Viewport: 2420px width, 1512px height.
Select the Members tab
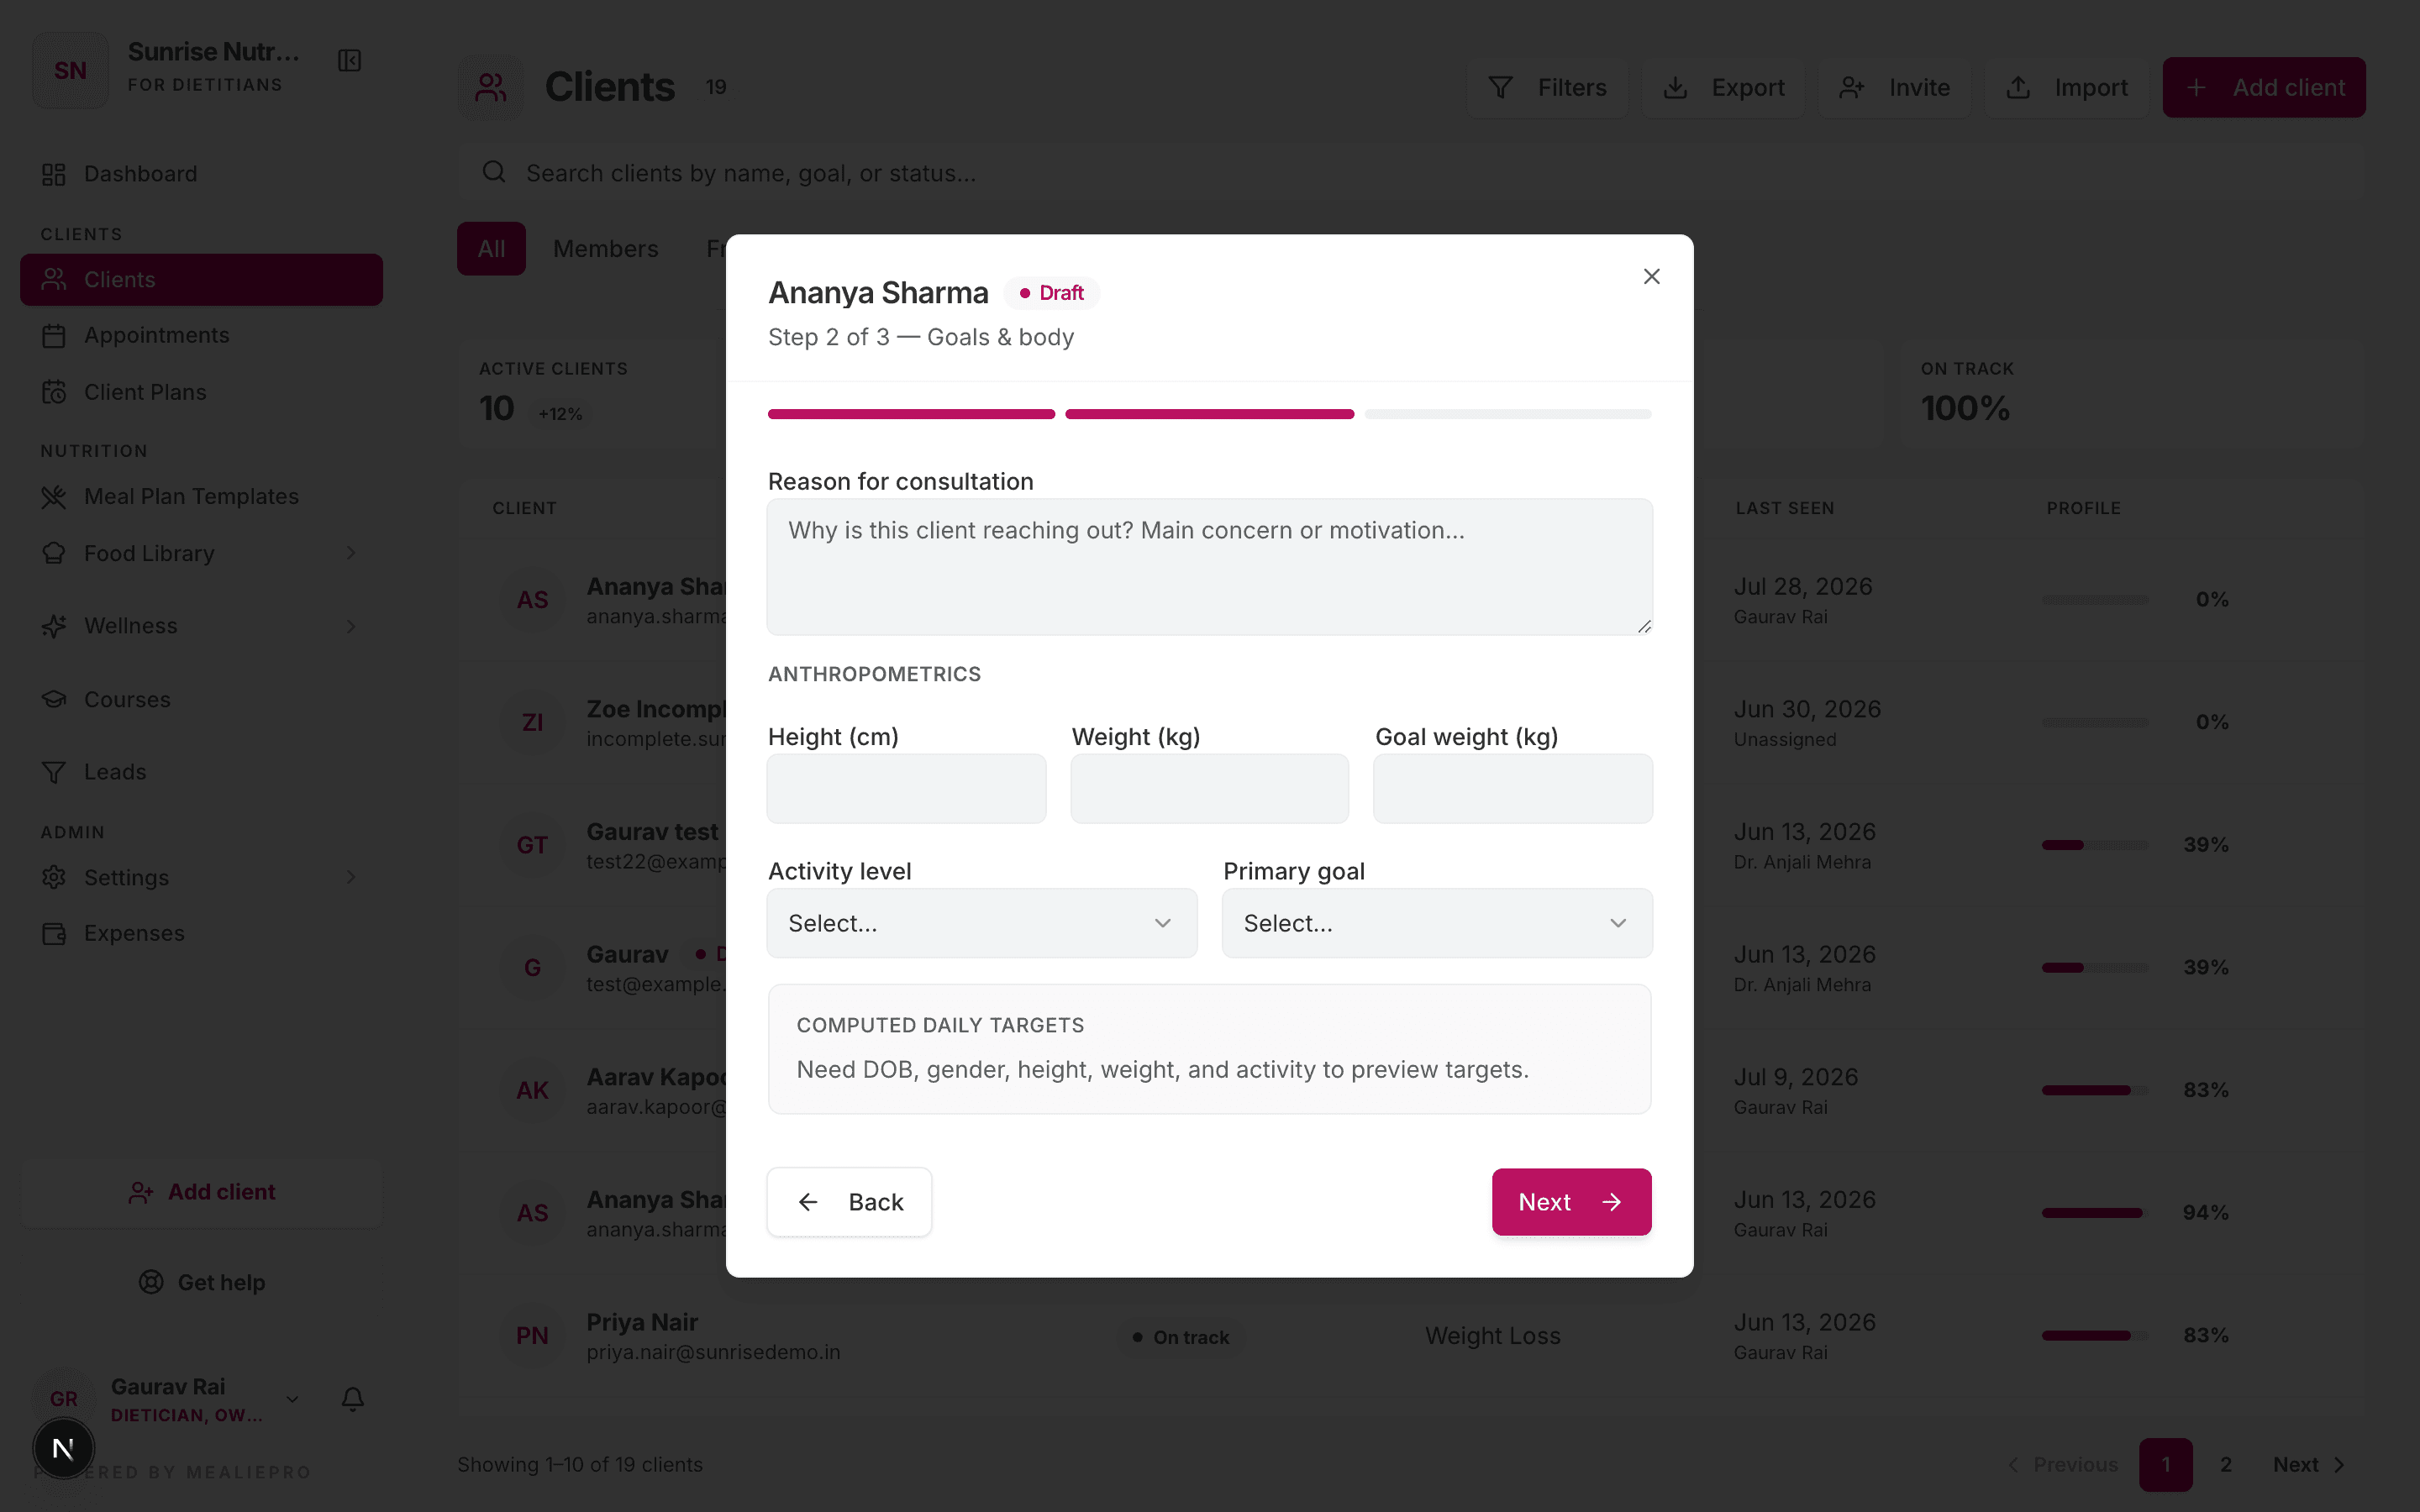coord(605,249)
